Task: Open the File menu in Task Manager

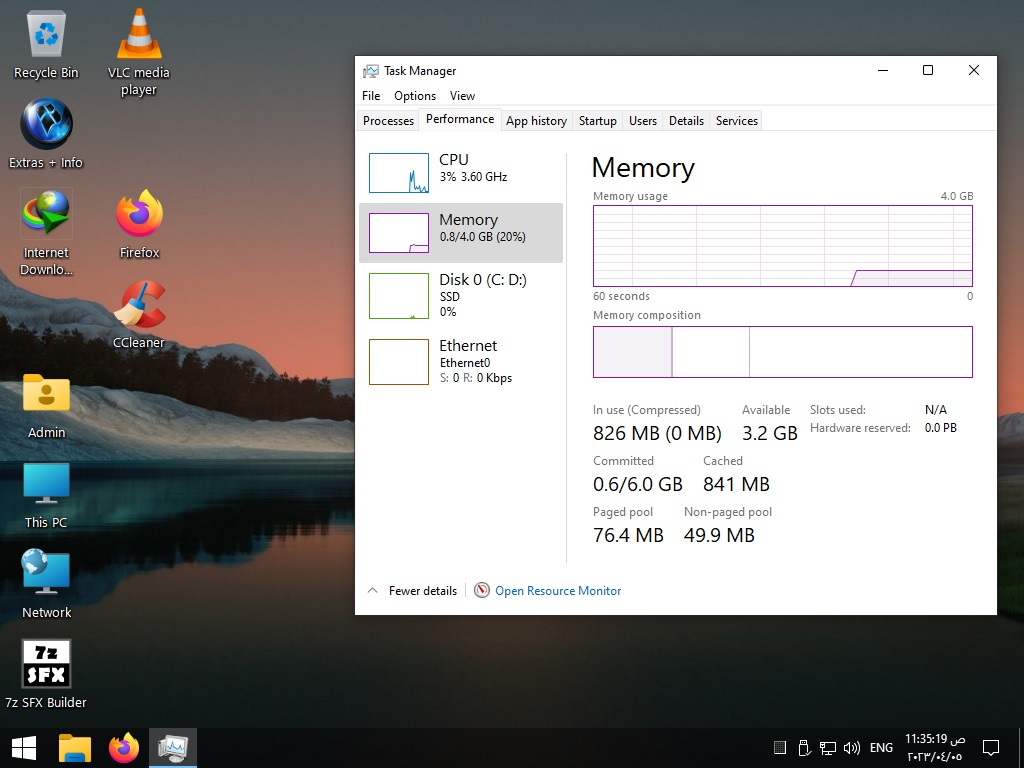Action: click(371, 95)
